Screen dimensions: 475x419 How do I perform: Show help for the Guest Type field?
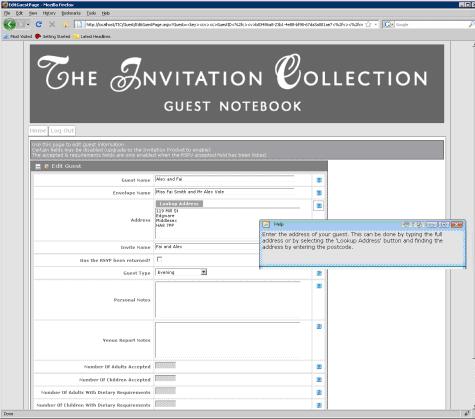pos(319,273)
